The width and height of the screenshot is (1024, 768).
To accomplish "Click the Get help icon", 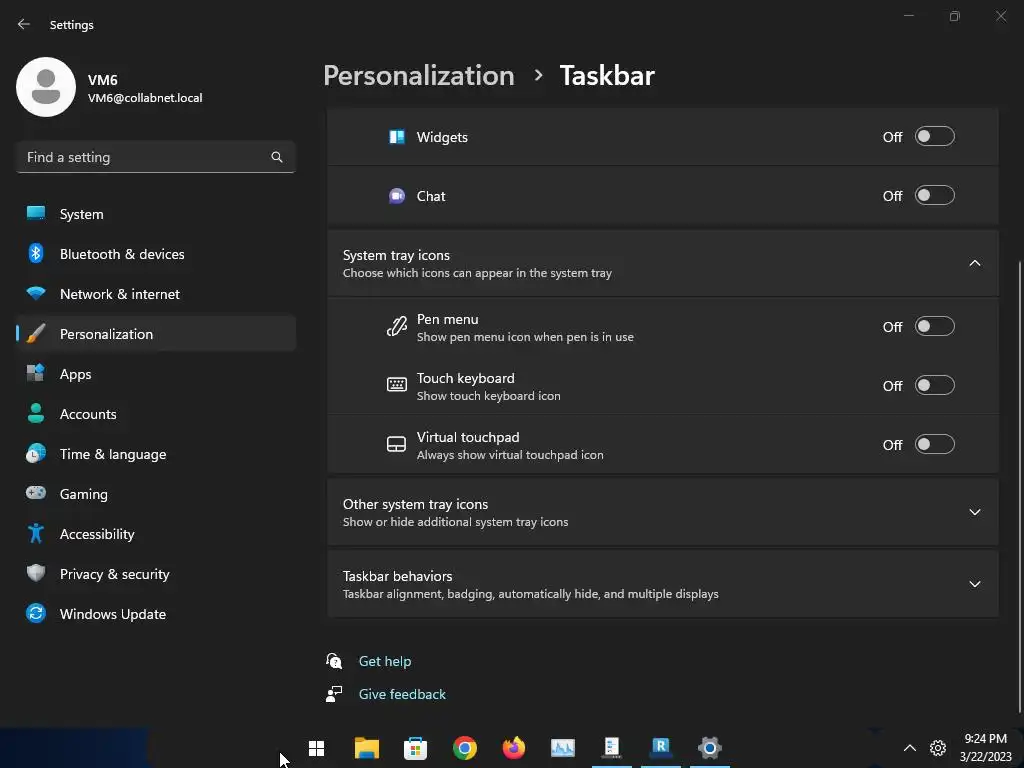I will tap(334, 661).
